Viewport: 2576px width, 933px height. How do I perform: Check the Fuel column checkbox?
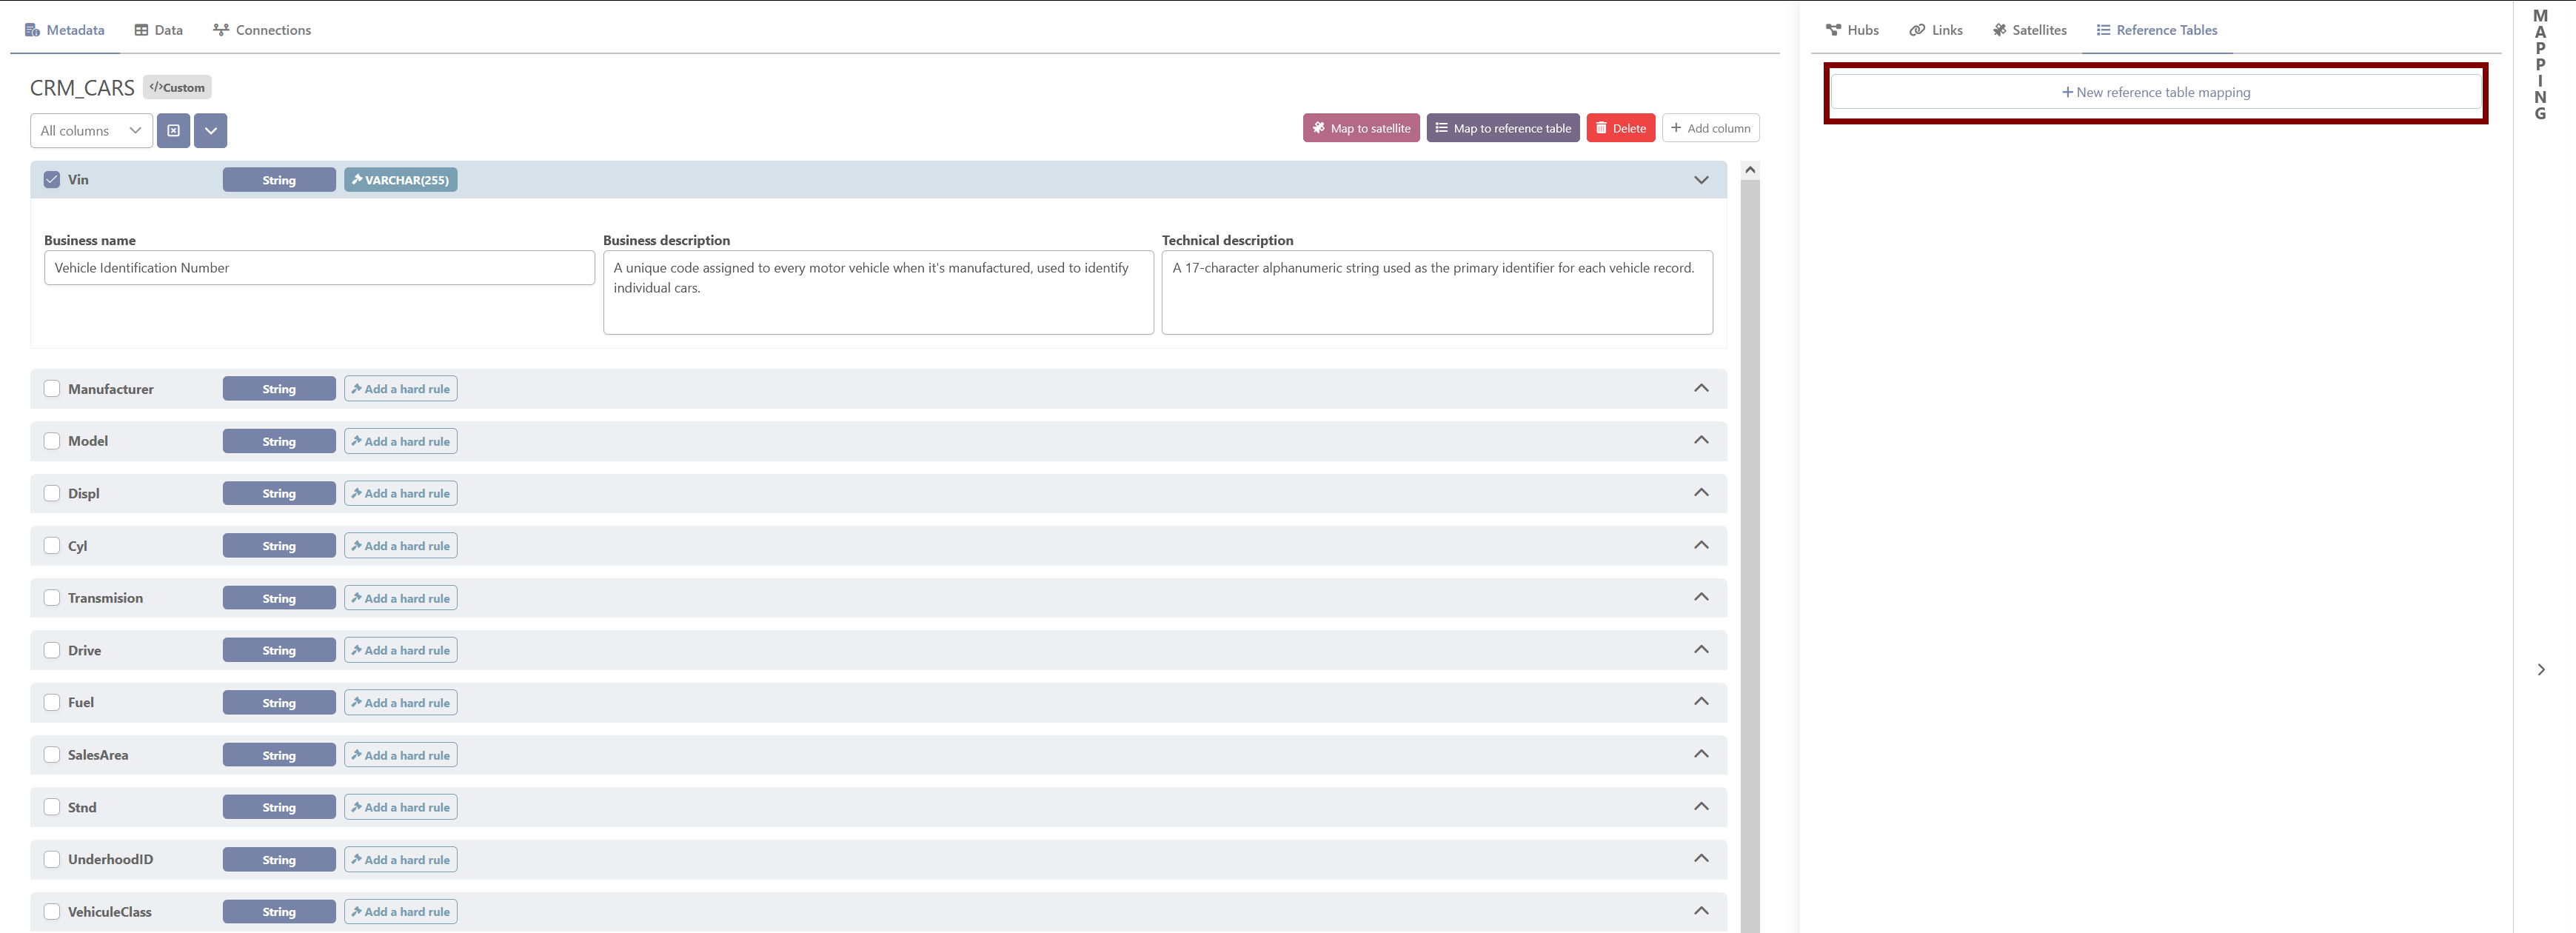52,703
